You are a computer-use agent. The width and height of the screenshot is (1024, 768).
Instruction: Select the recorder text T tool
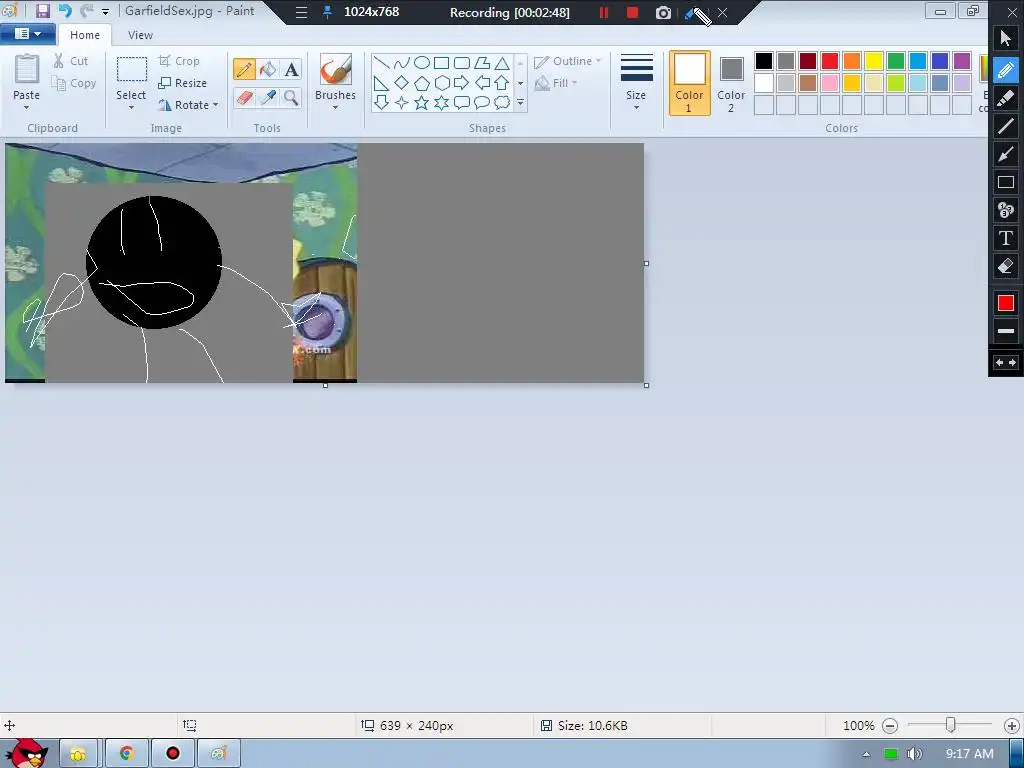tap(1006, 238)
